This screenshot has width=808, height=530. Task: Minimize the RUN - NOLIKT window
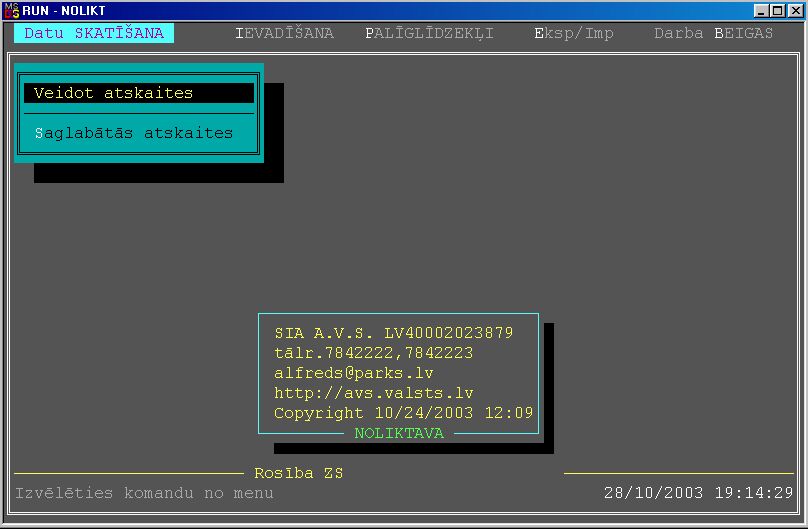click(761, 10)
